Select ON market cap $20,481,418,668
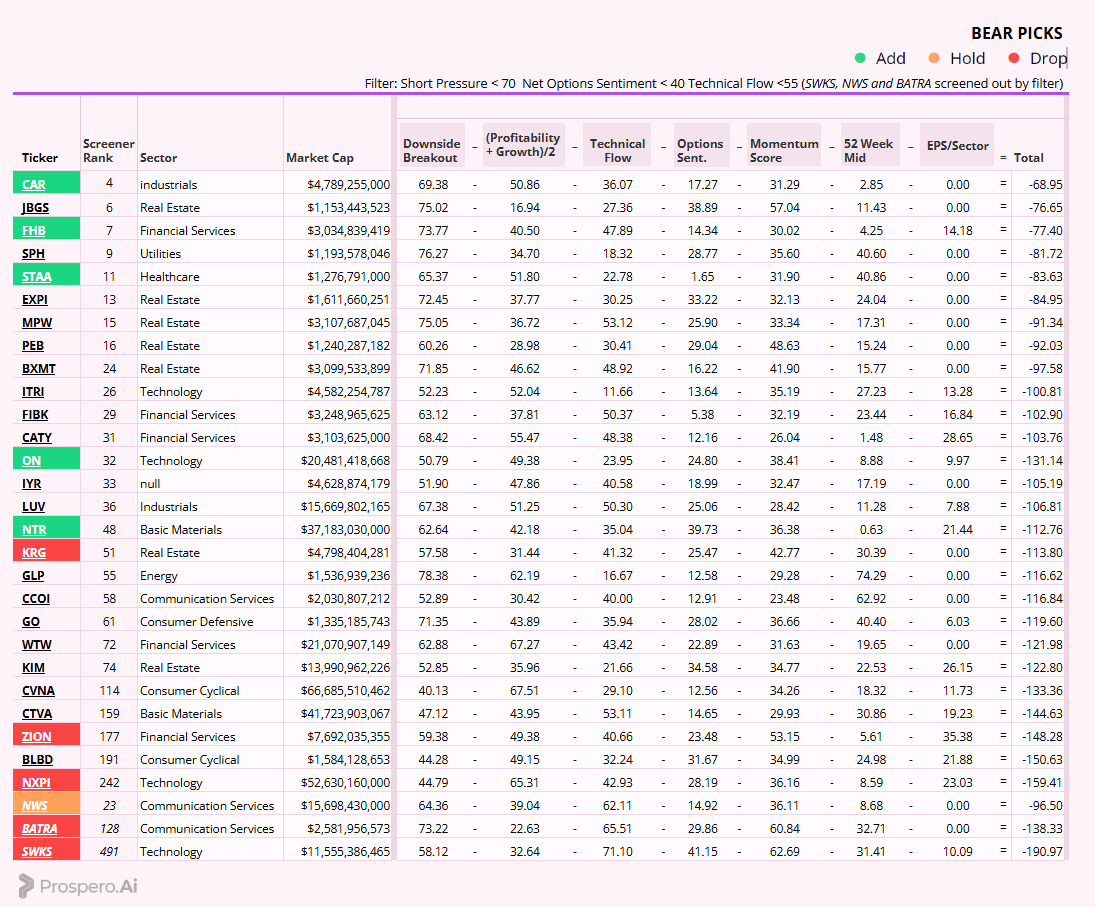The height and width of the screenshot is (907, 1095). pyautogui.click(x=346, y=461)
